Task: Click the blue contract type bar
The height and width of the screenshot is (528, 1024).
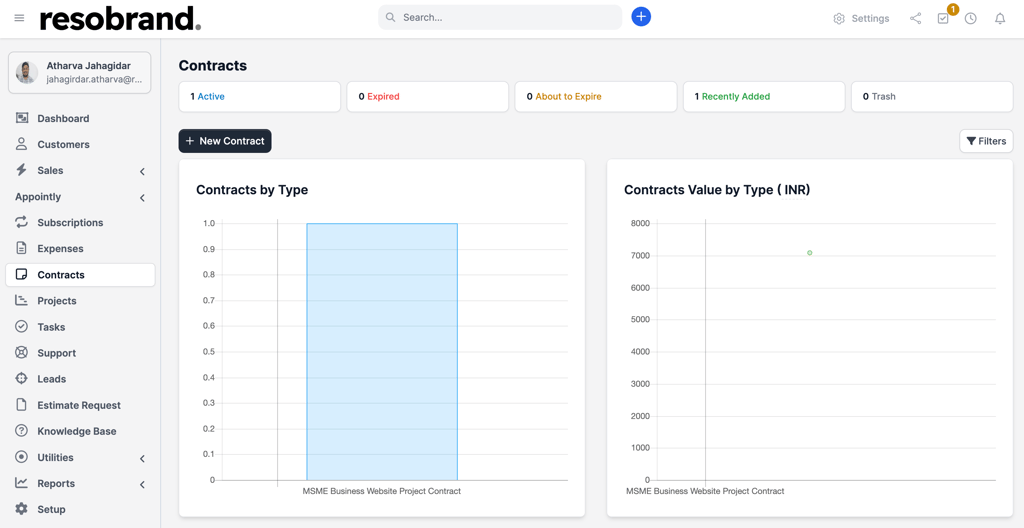Action: (x=382, y=351)
